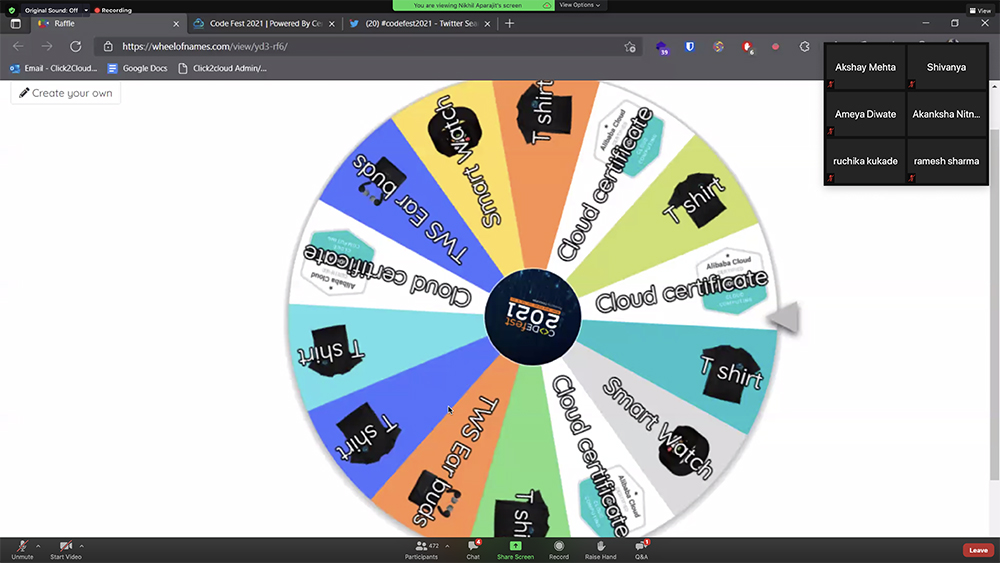Viewport: 1000px width, 563px height.
Task: Click the wheelofnames.com address bar
Action: [370, 47]
